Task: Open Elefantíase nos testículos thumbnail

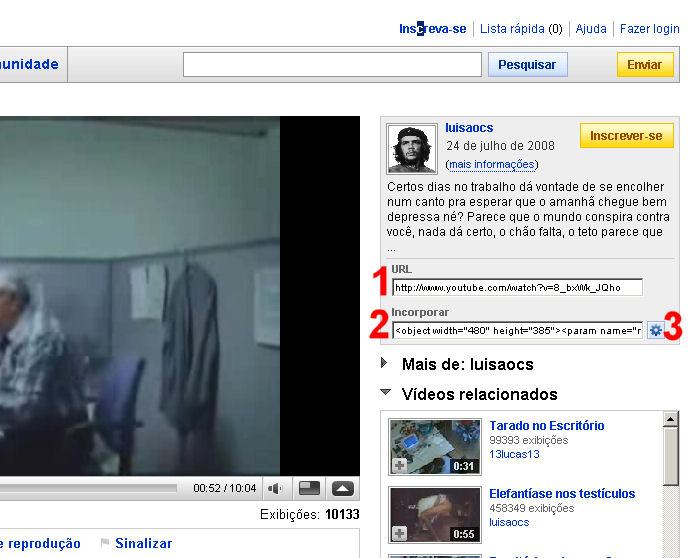Action: coord(435,515)
